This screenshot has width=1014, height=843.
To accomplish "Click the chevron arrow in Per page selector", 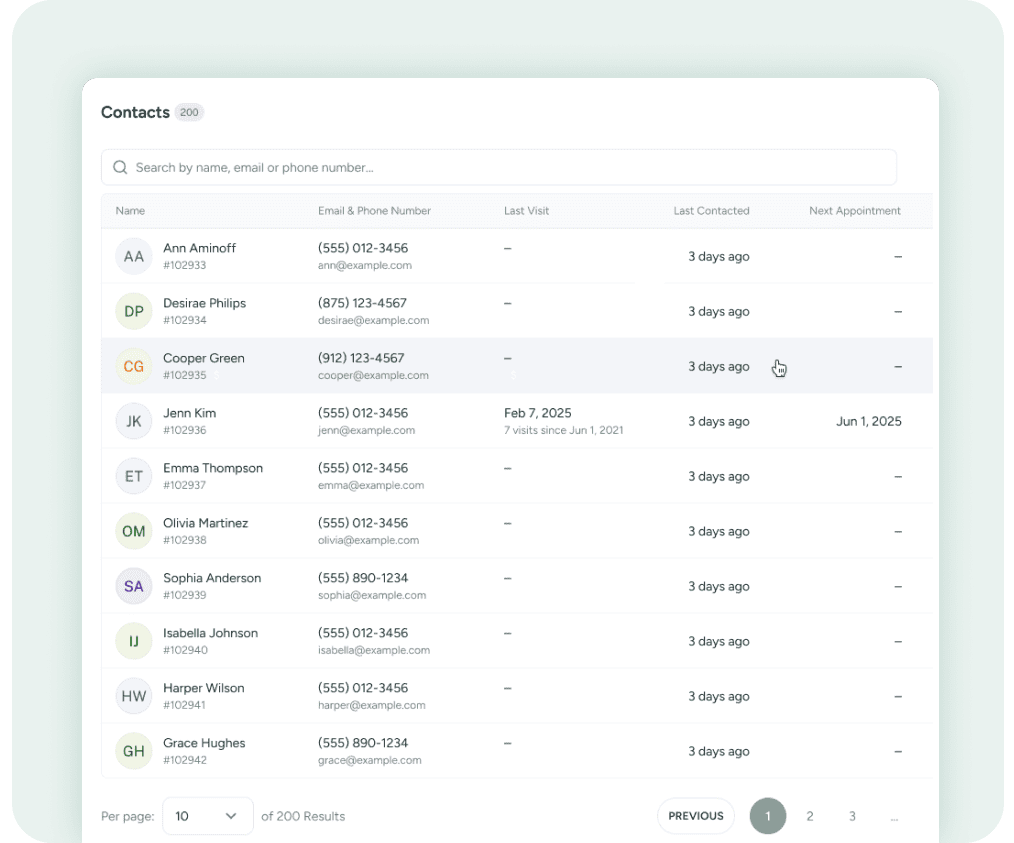I will pyautogui.click(x=231, y=816).
